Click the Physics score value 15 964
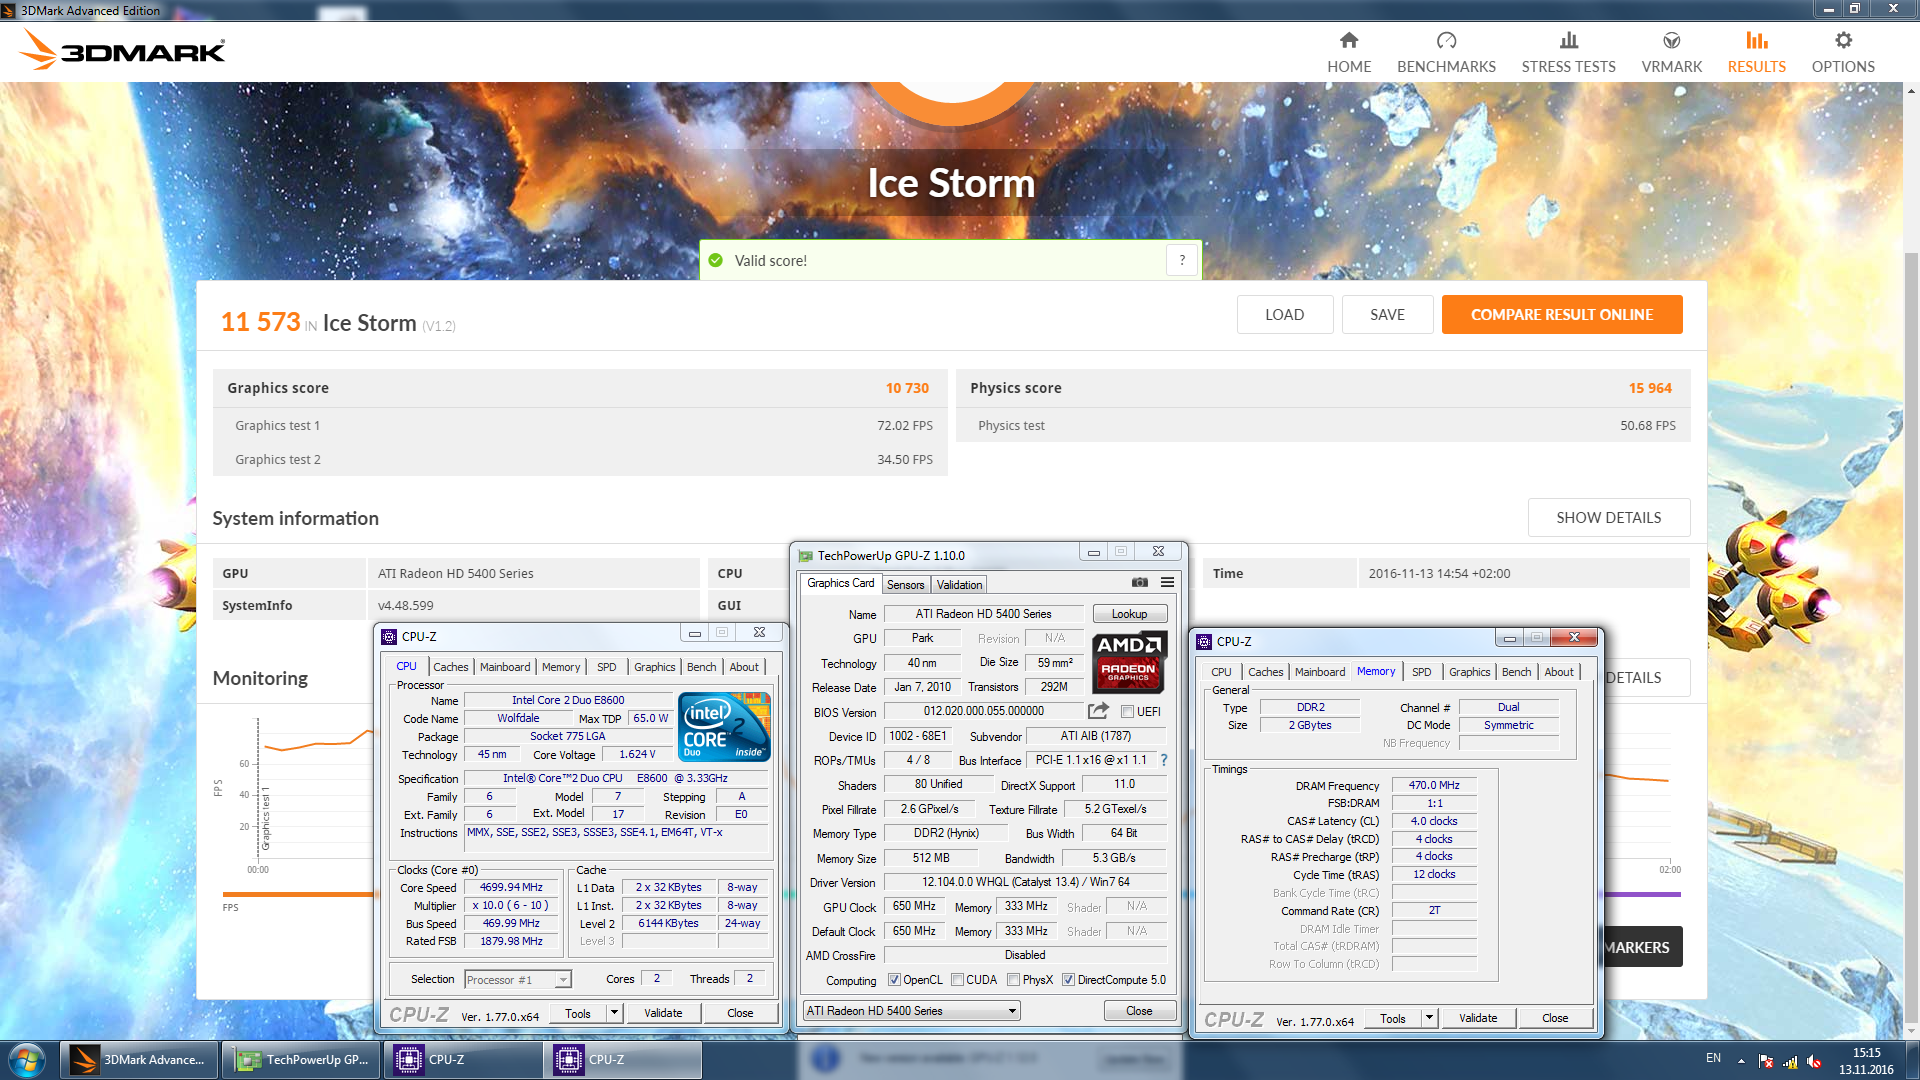The height and width of the screenshot is (1080, 1920). (x=1650, y=388)
